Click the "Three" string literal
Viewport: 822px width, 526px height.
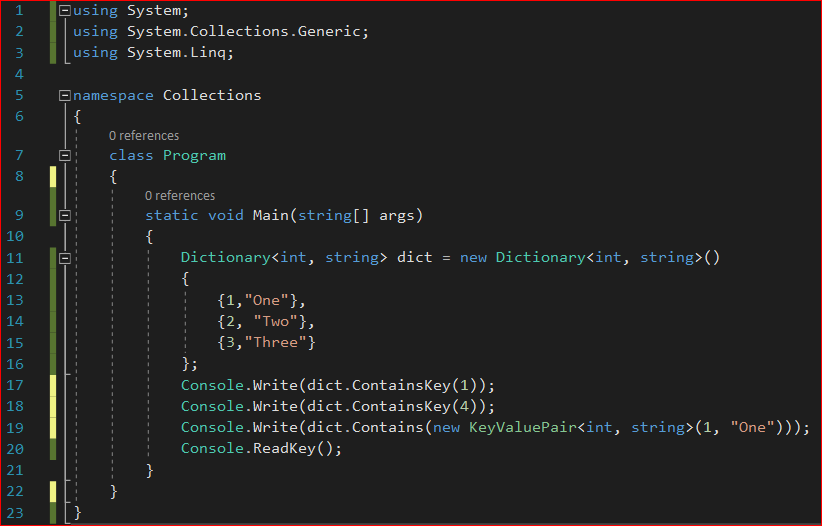tap(277, 343)
